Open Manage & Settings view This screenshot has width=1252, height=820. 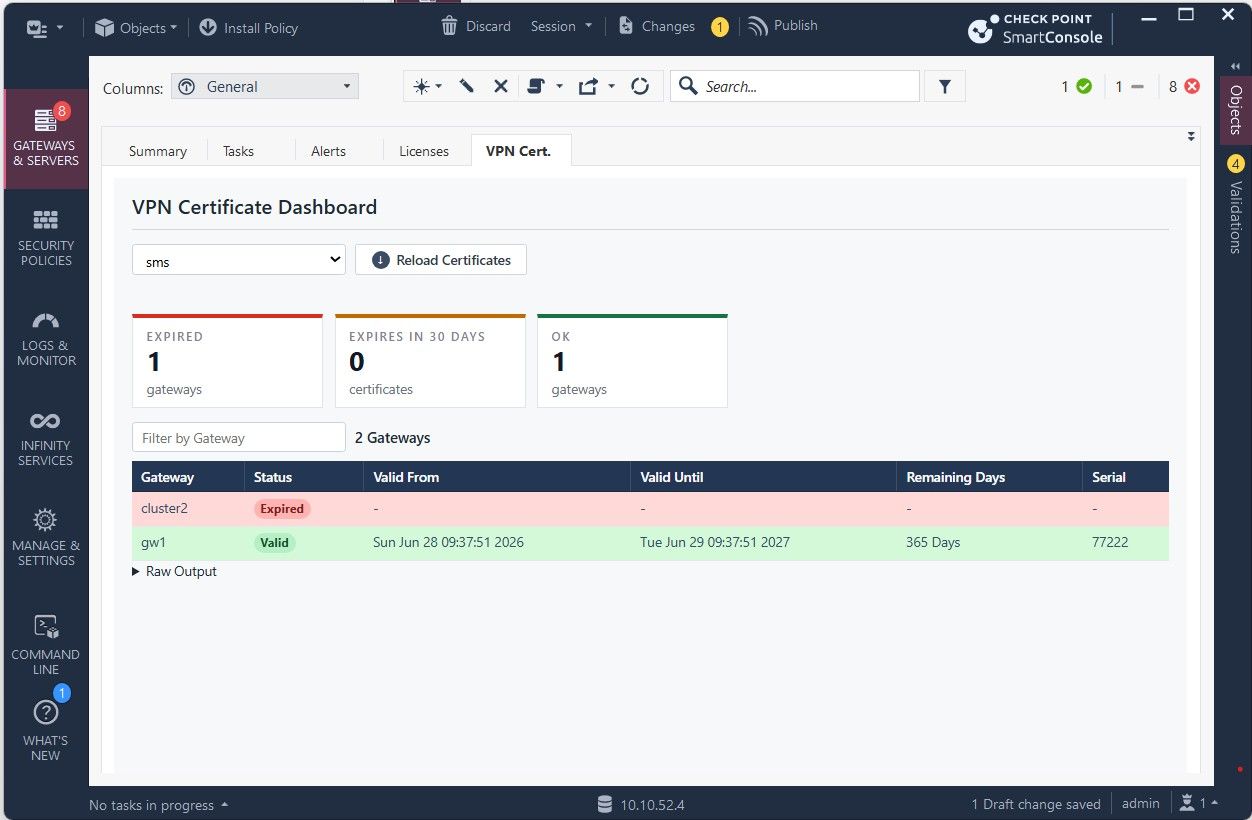(45, 538)
